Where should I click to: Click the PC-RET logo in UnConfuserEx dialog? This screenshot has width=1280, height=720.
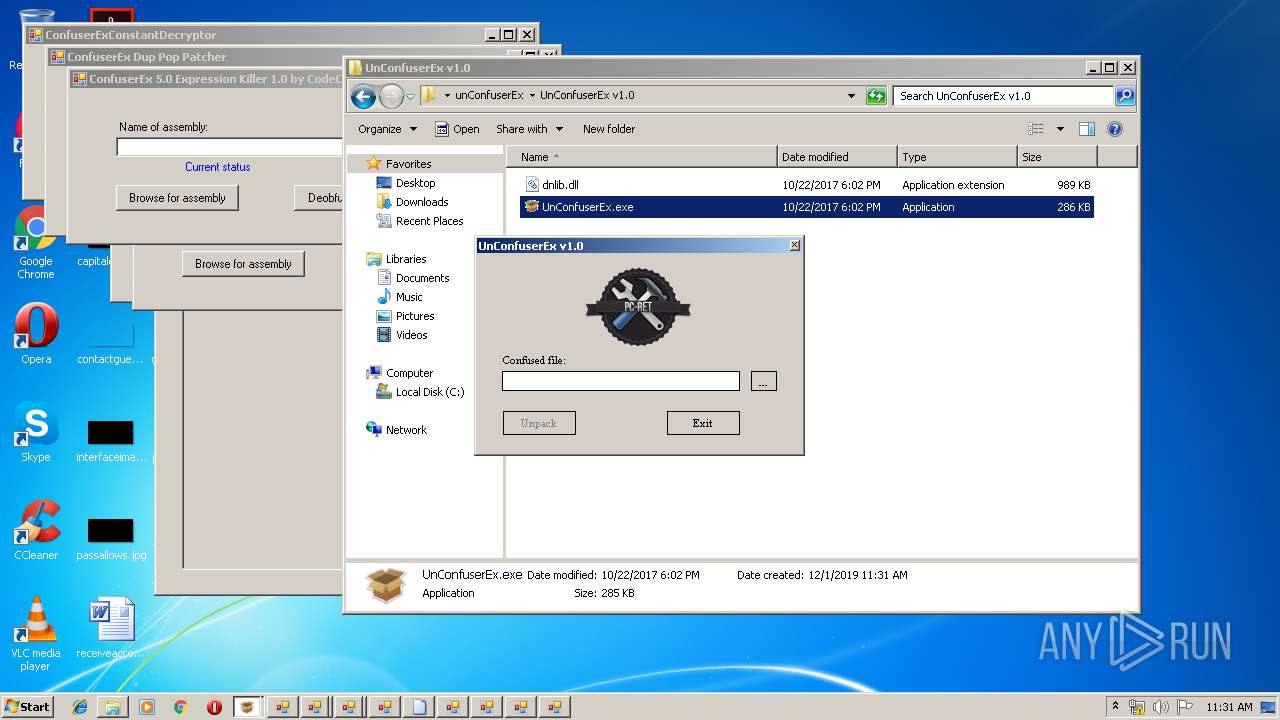click(638, 307)
